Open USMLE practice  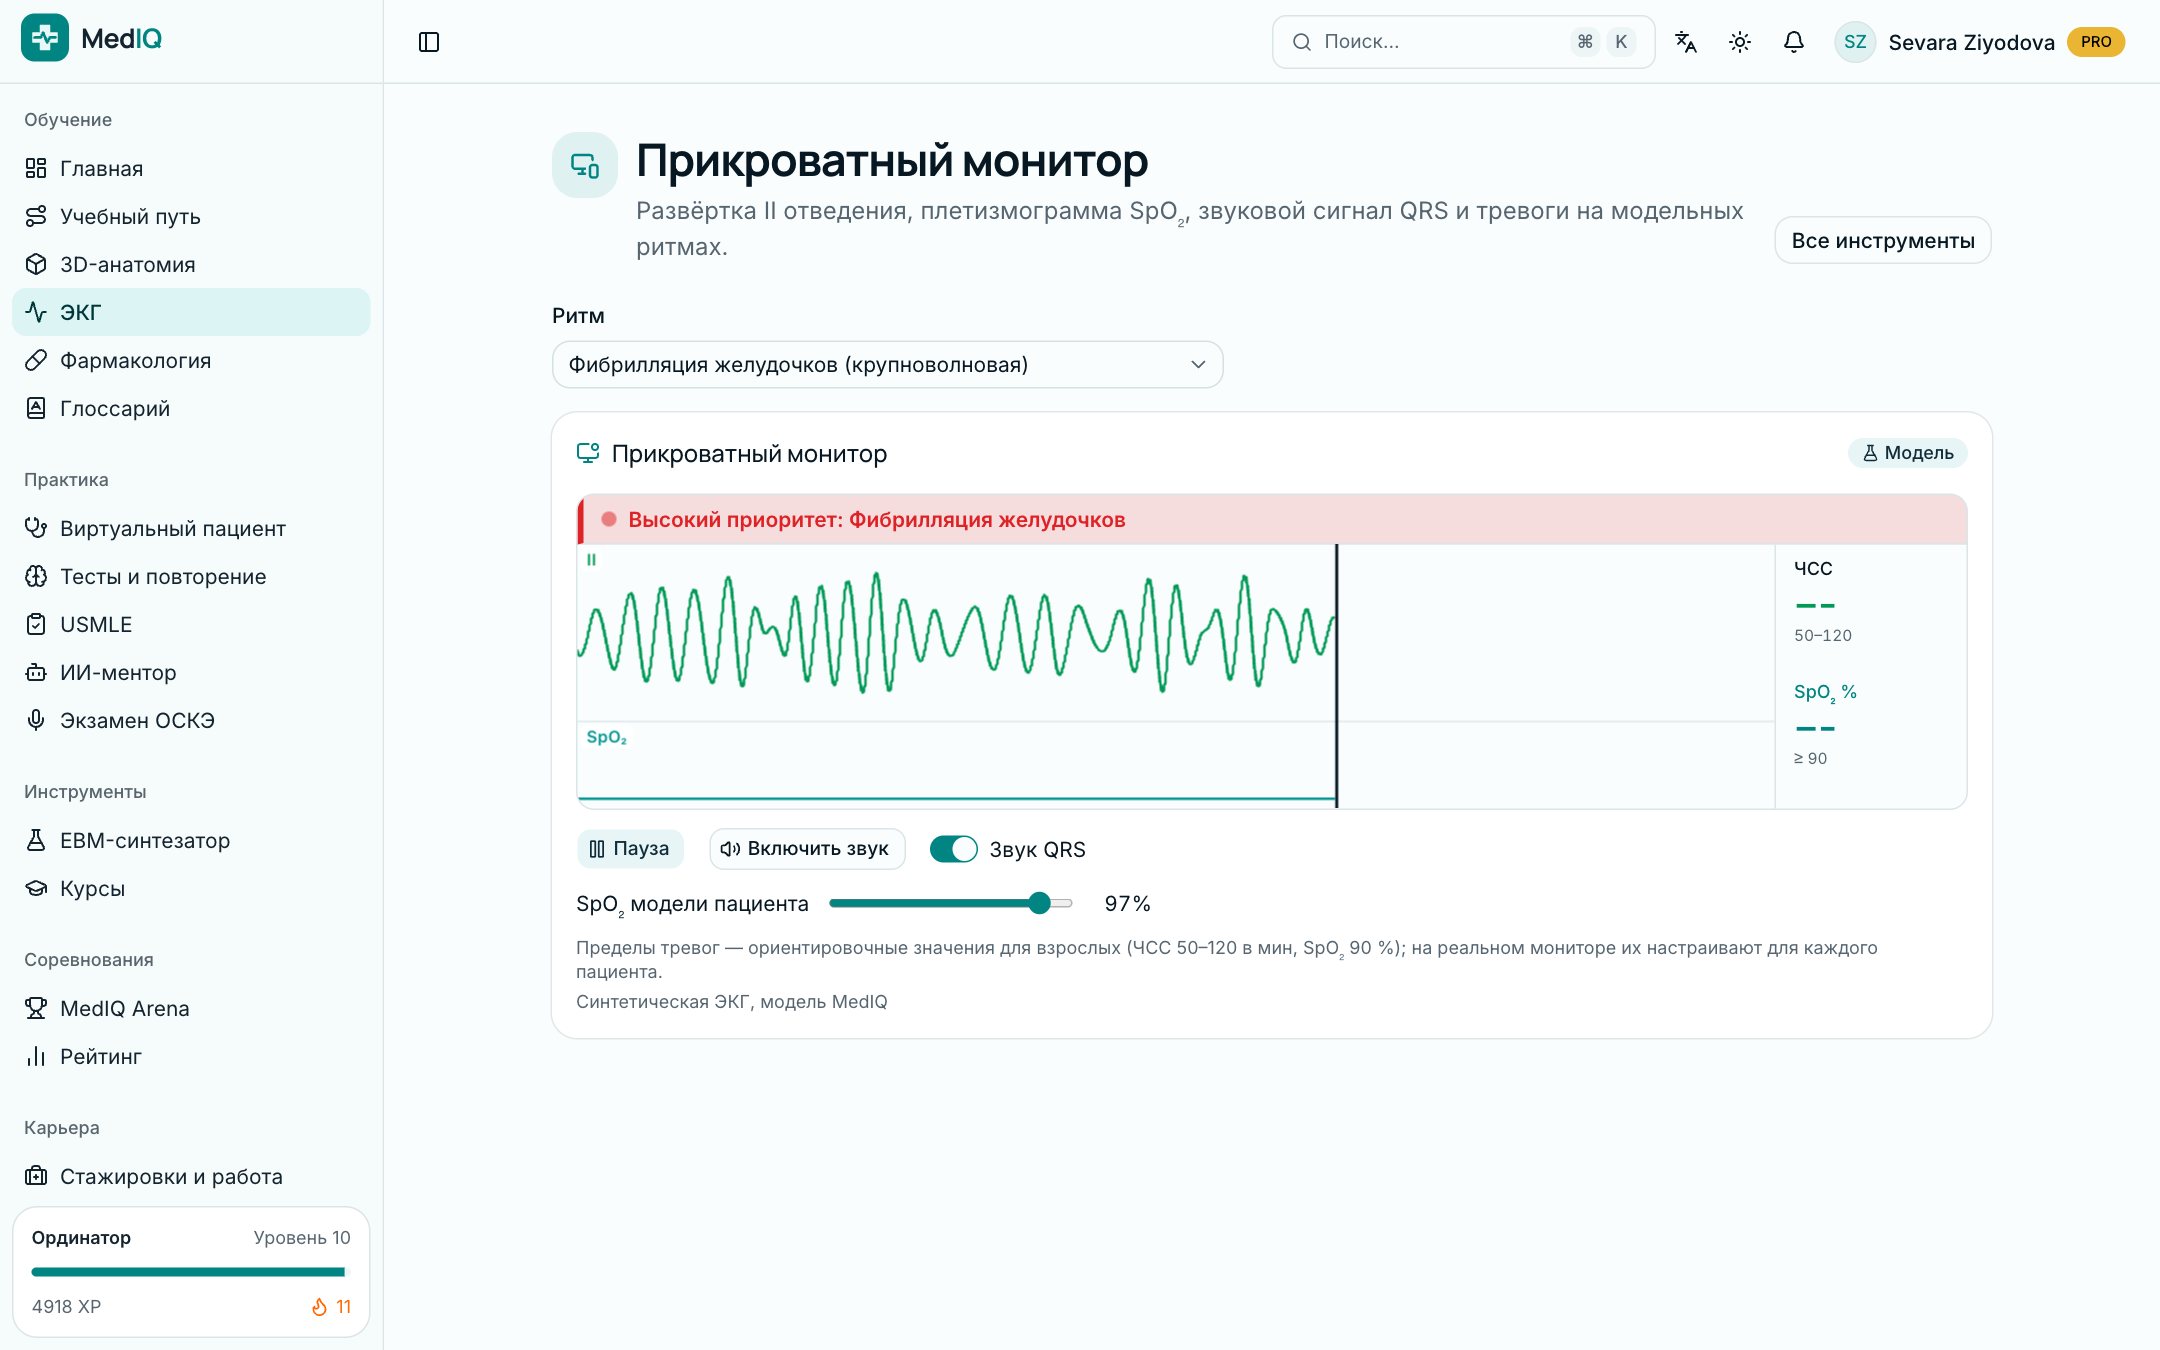191,624
